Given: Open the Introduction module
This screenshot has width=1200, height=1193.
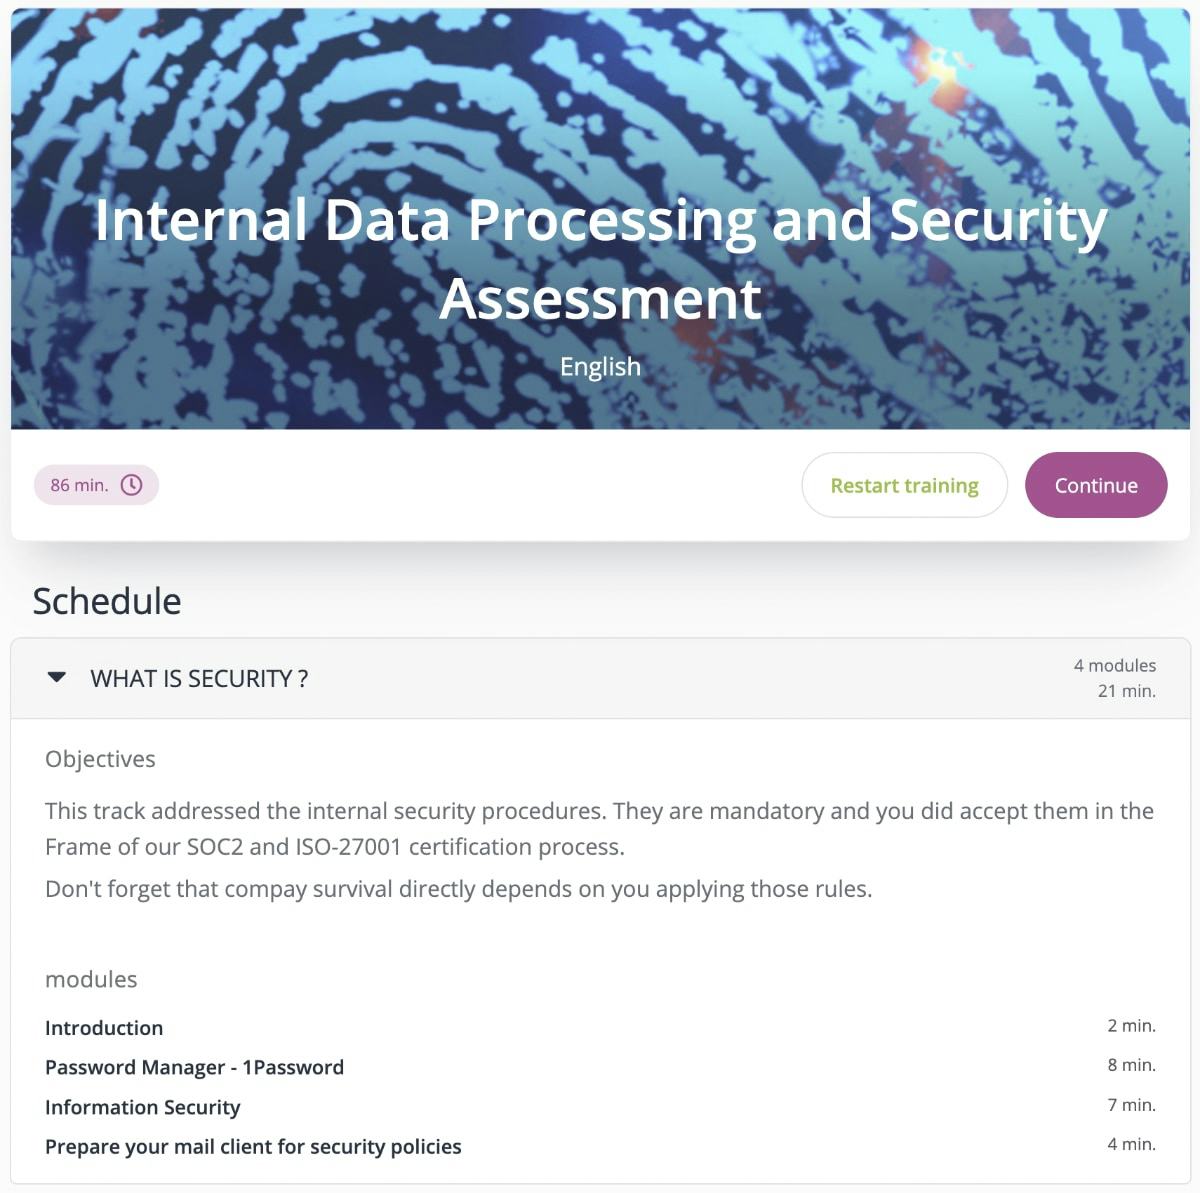Looking at the screenshot, I should coord(104,1028).
